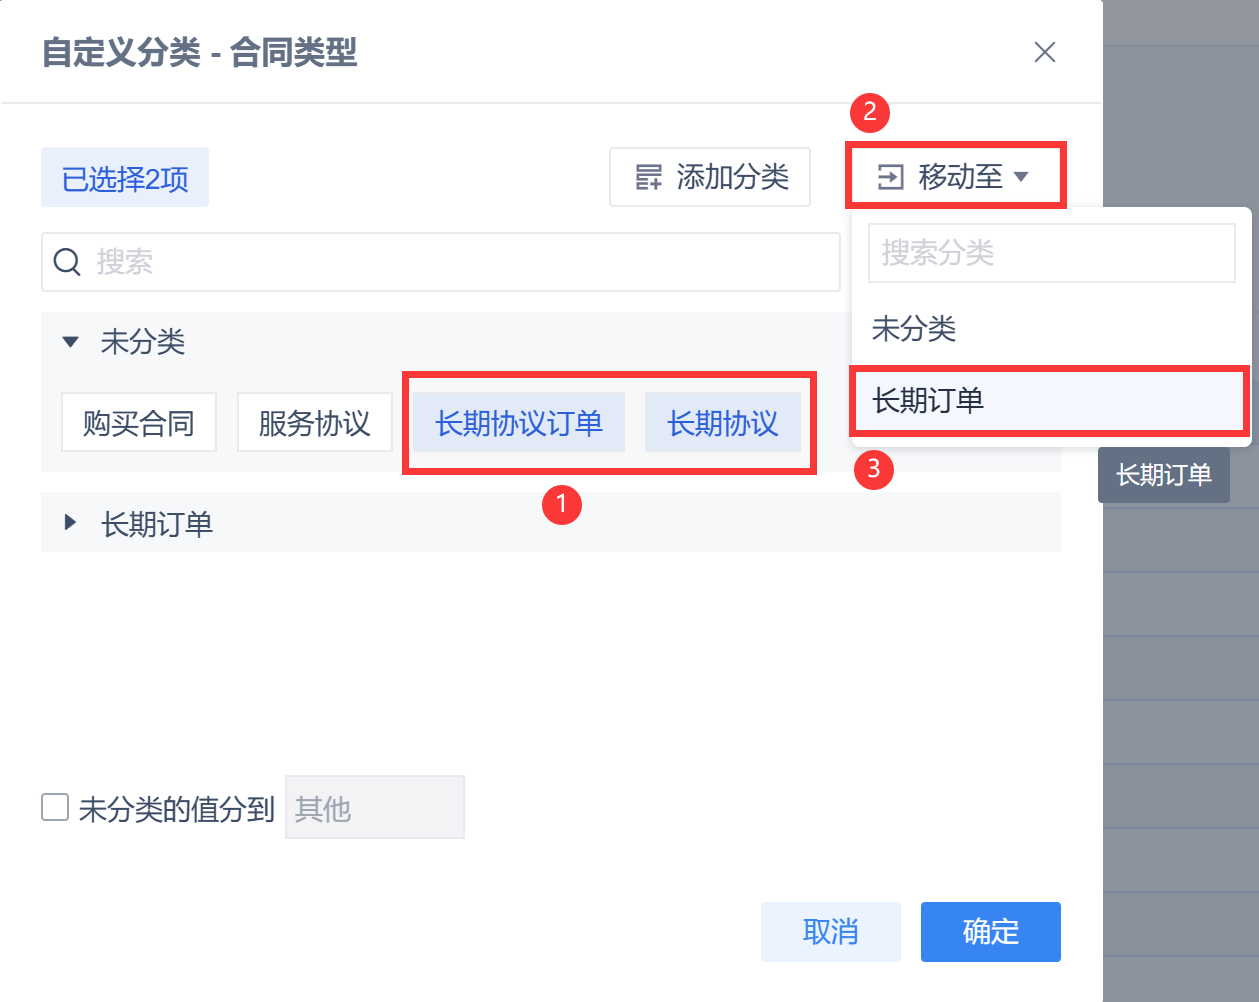Deselect the 长期协议订单 tag
Viewport: 1259px width, 1002px height.
[519, 423]
